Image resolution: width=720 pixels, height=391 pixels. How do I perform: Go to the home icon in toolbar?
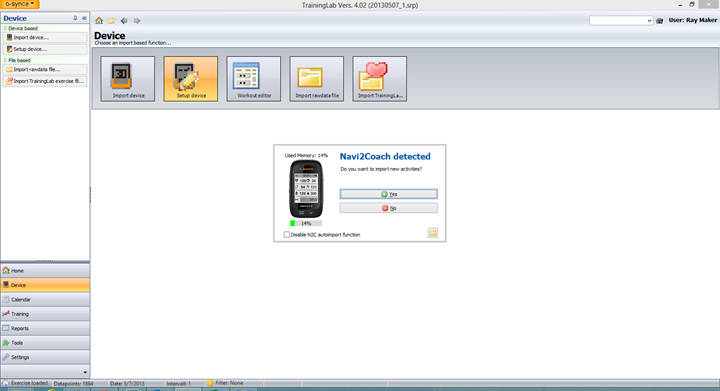(x=99, y=21)
